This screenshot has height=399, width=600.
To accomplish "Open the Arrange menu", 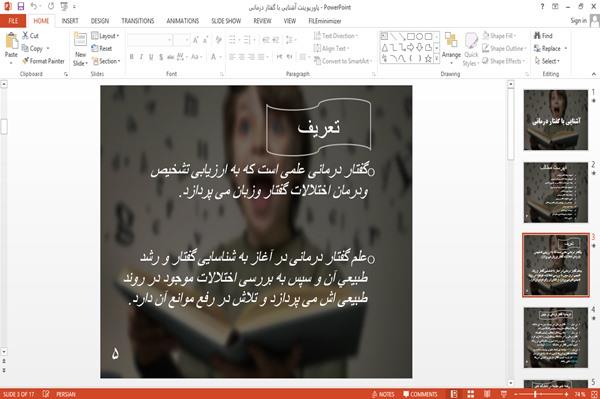I will (452, 48).
